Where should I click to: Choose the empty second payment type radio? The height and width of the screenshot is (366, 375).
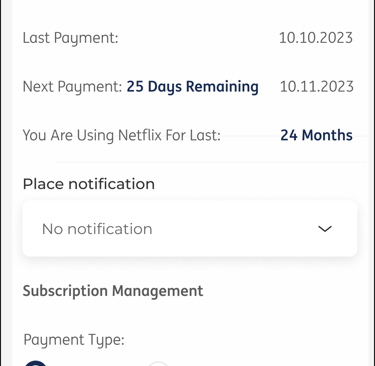pyautogui.click(x=158, y=364)
